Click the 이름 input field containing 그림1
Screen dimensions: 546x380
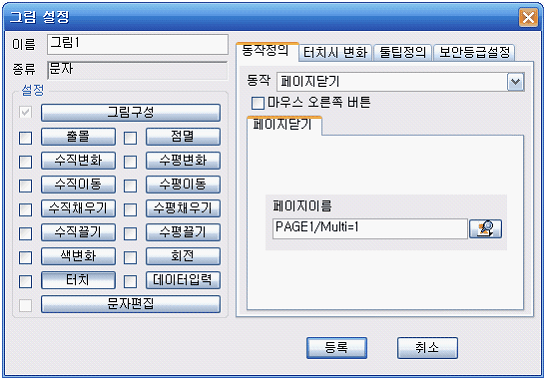pyautogui.click(x=138, y=44)
